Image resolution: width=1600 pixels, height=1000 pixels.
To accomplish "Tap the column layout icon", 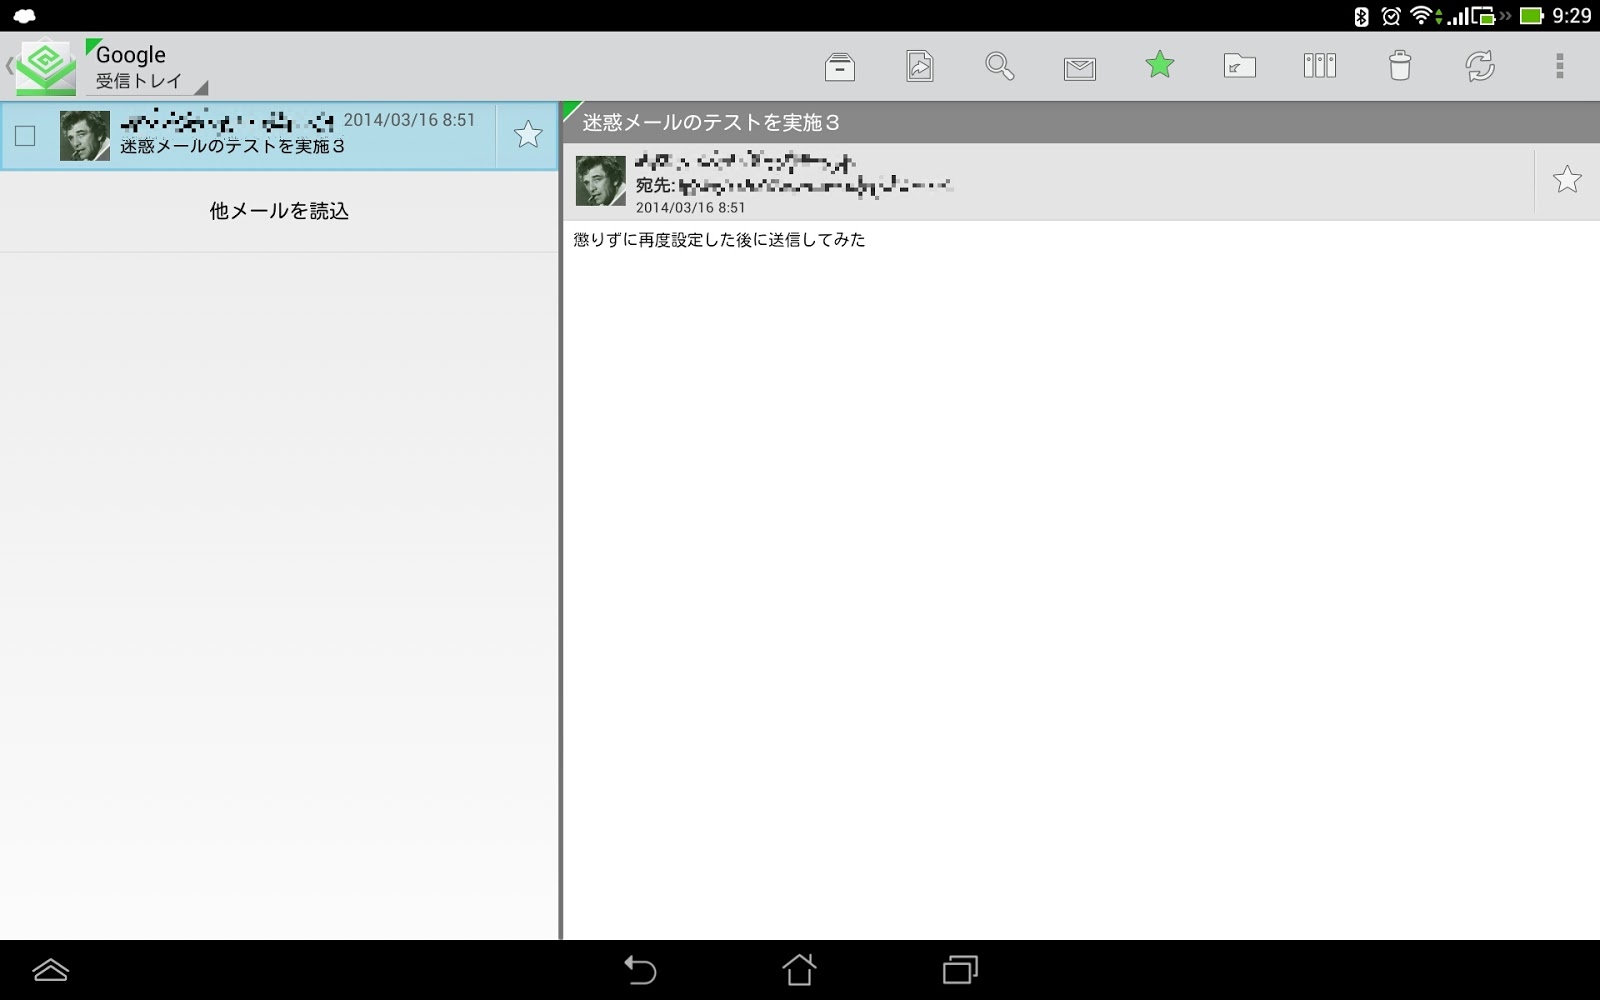I will coord(1320,66).
